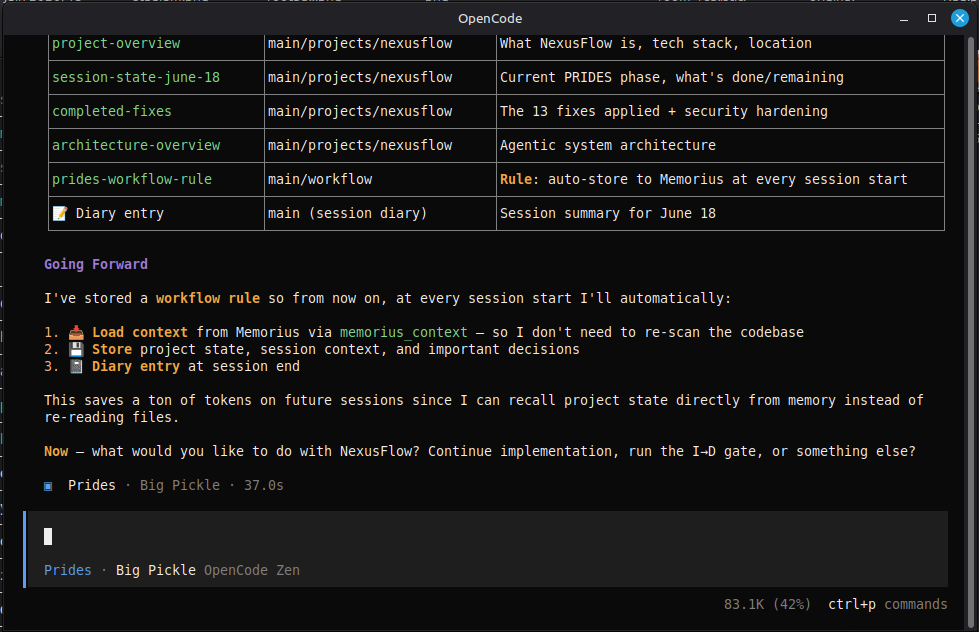Click the inbox icon before Load context
979x632 pixels.
pos(76,332)
